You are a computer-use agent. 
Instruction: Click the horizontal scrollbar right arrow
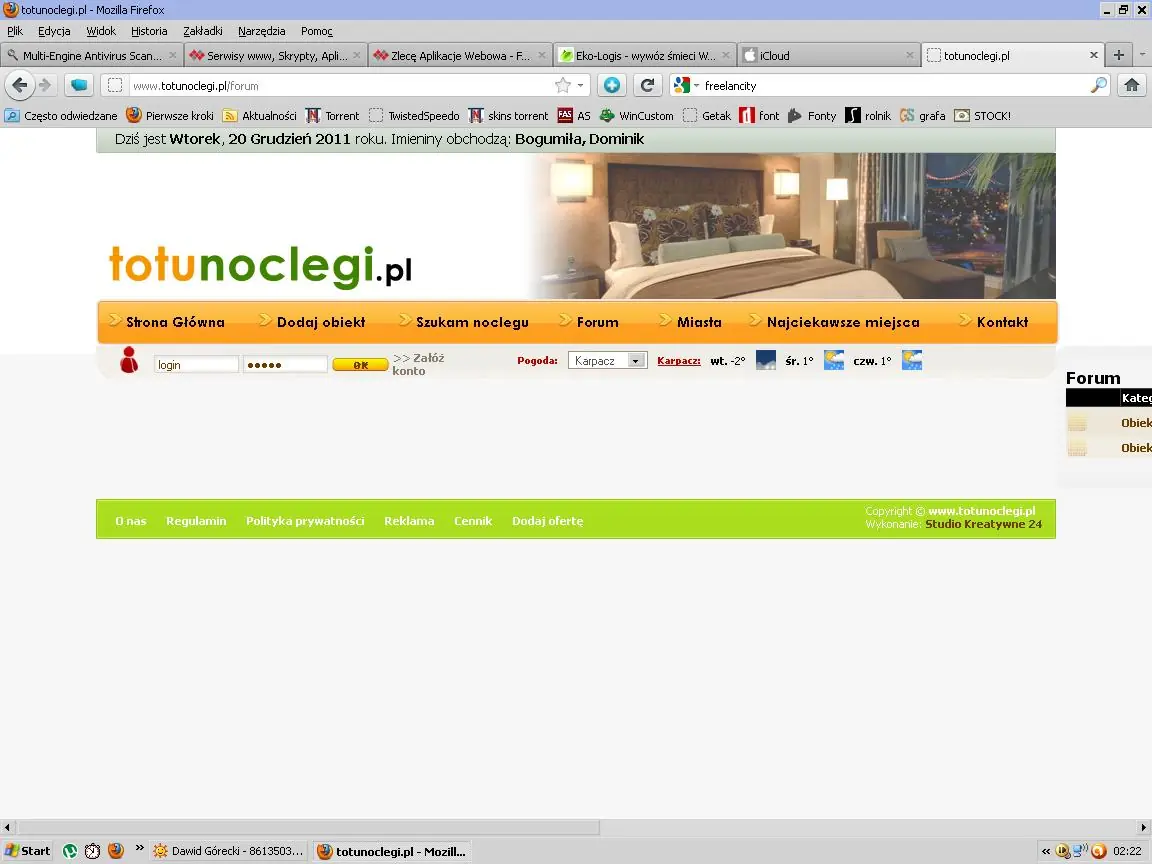click(x=1143, y=827)
